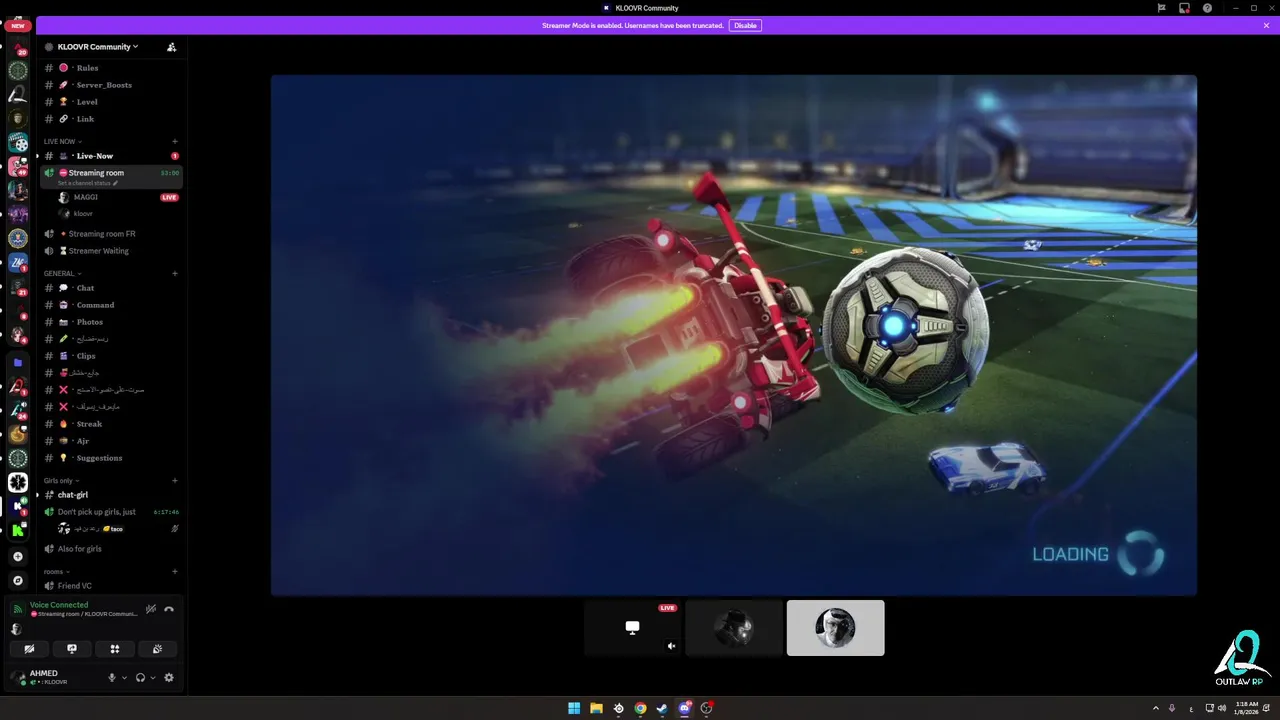Open the Streak channel
Screen dimensions: 1280x720
tap(112, 424)
